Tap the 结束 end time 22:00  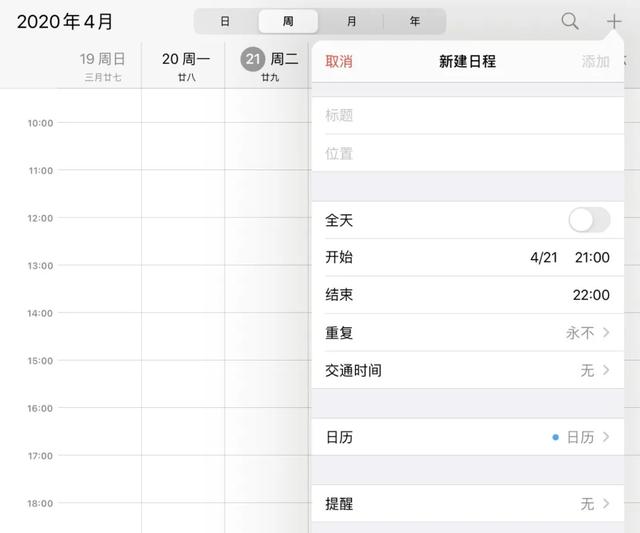tap(591, 295)
